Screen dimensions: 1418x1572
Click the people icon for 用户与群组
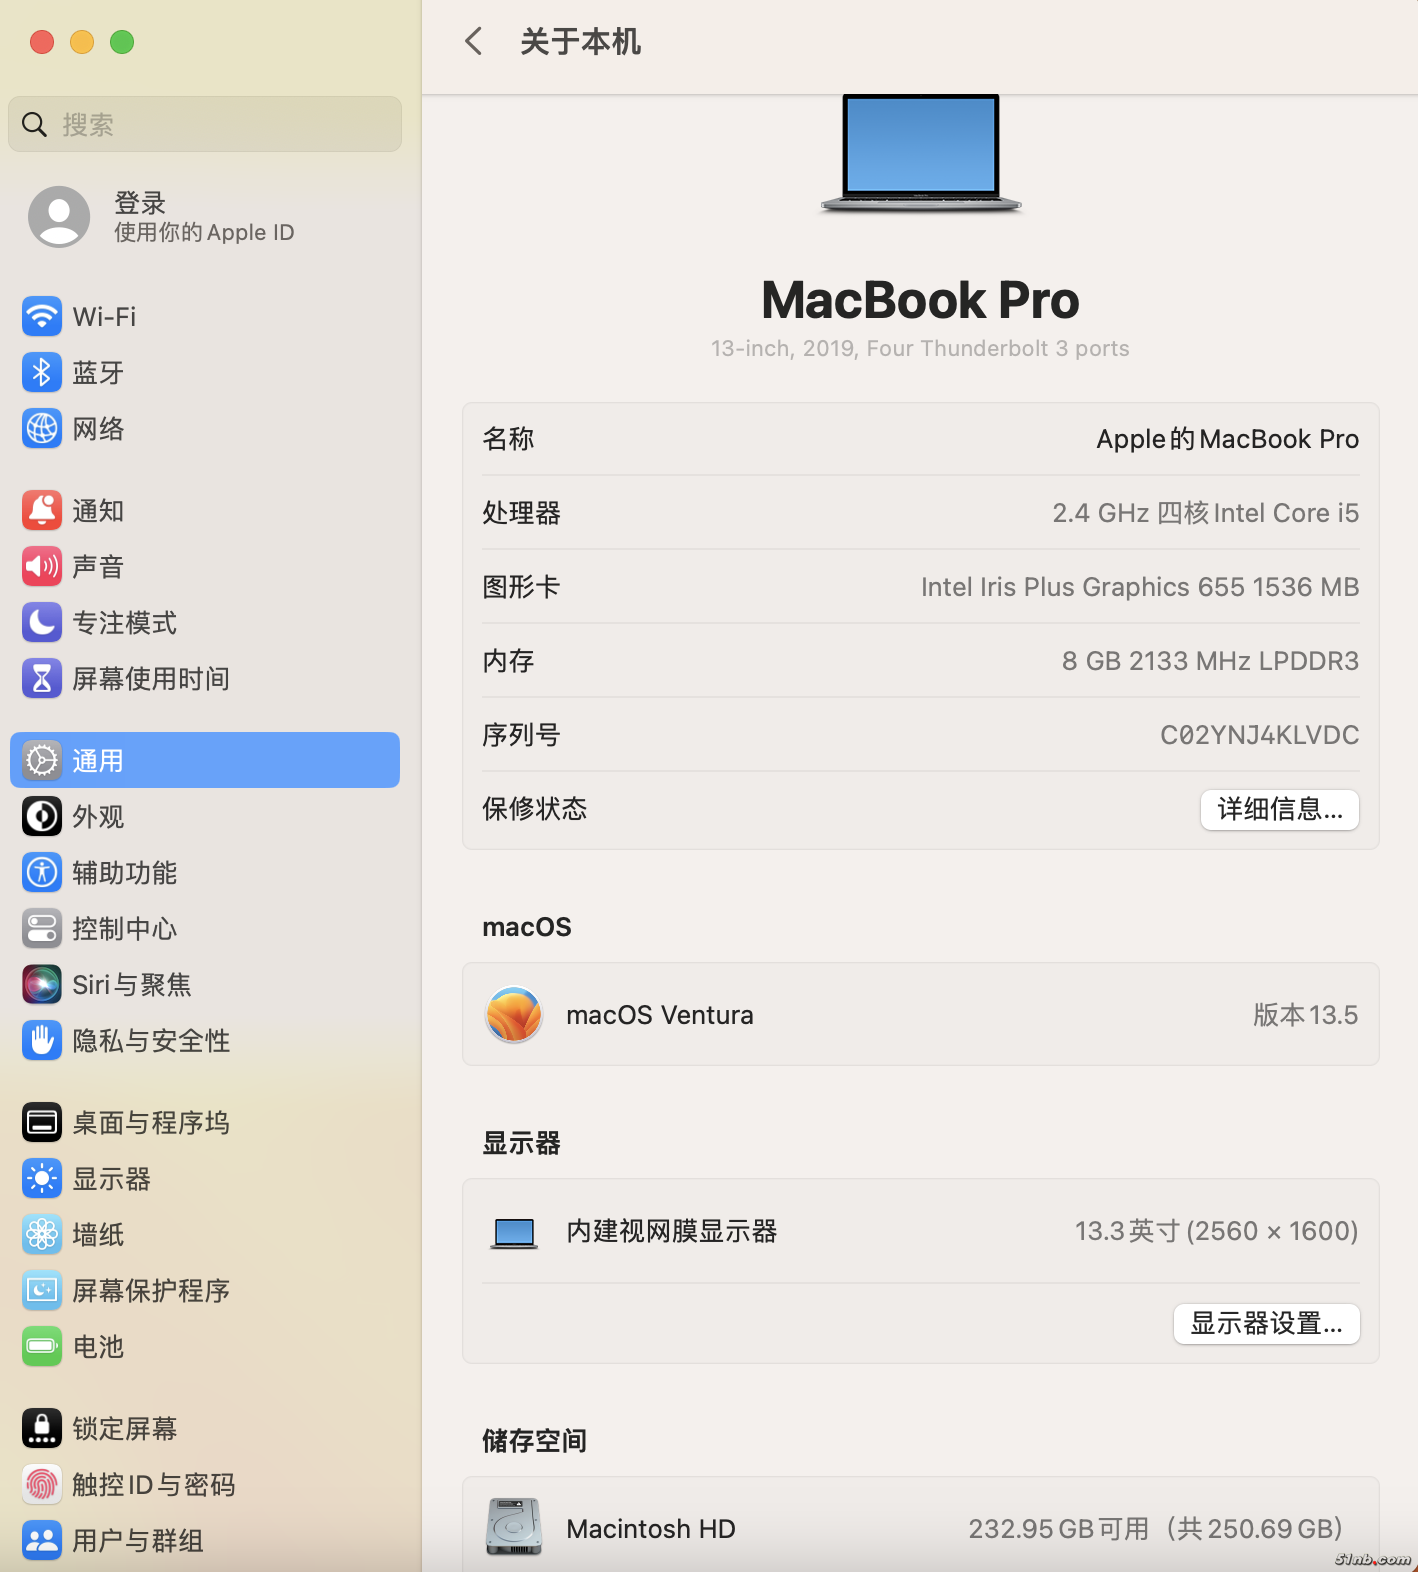(x=42, y=1540)
